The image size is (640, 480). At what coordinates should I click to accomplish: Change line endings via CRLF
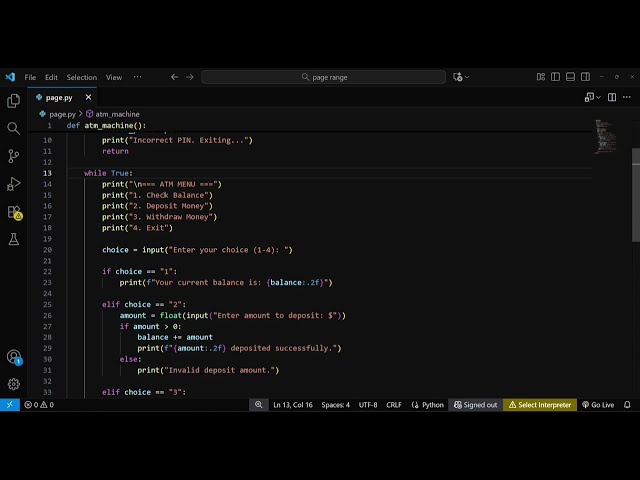coord(394,404)
